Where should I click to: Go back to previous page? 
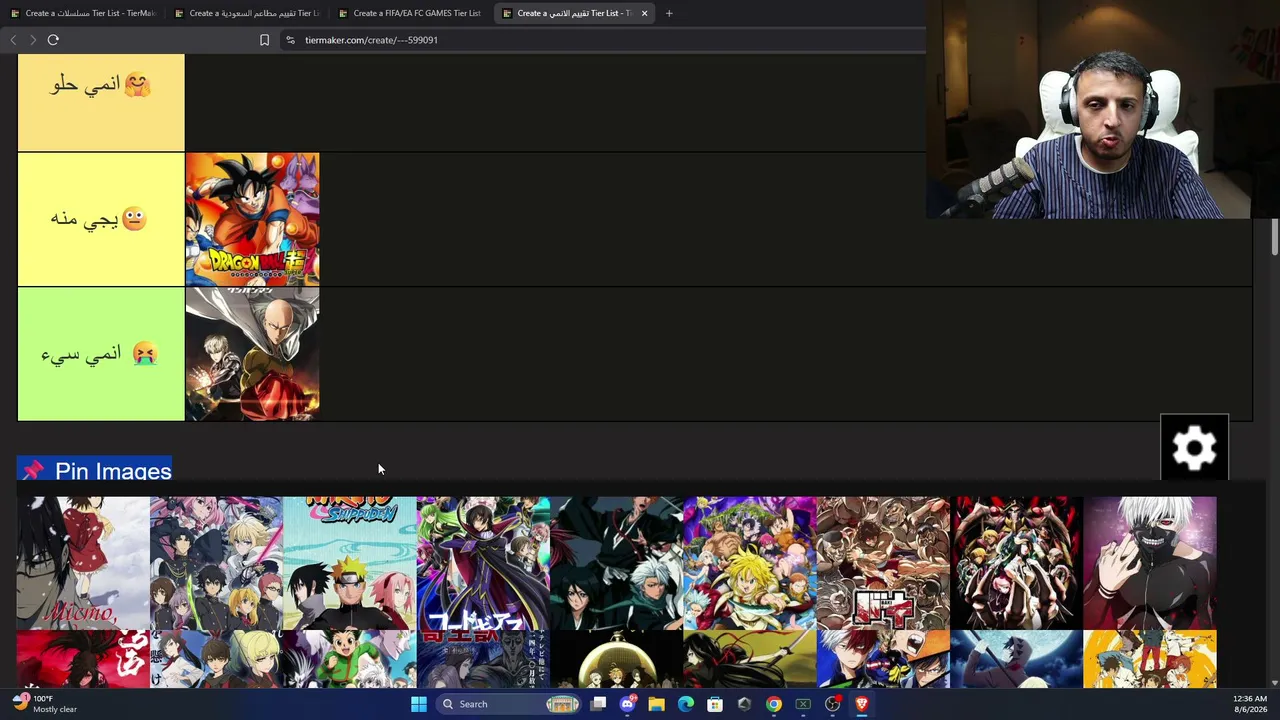tap(13, 40)
